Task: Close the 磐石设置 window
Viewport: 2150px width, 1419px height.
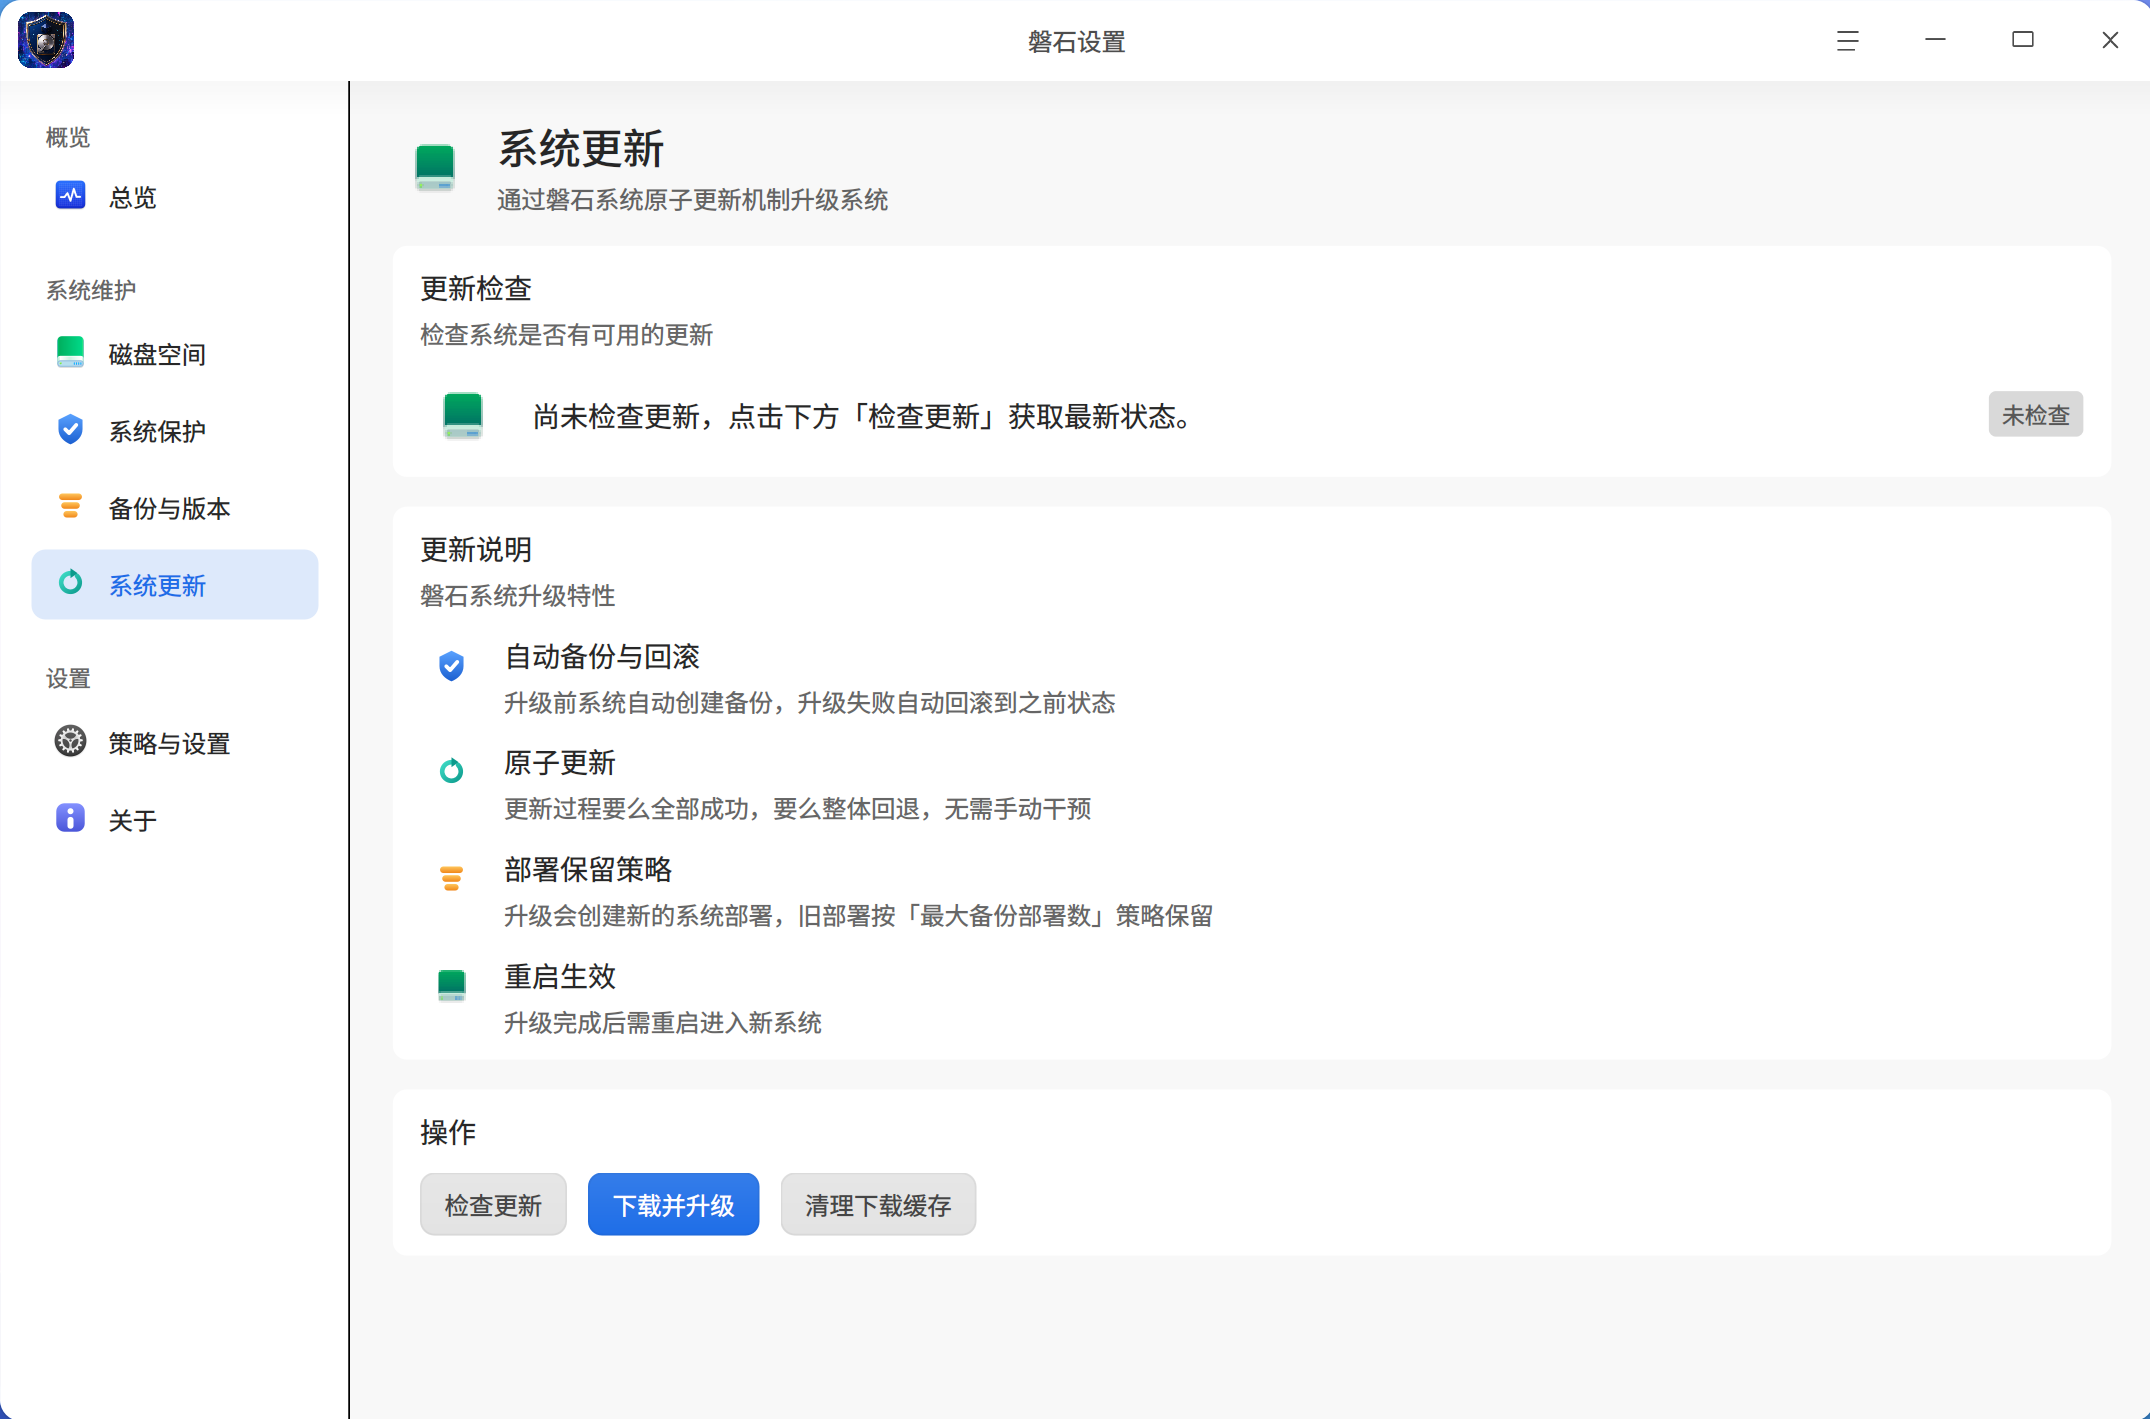Action: pos(2110,40)
